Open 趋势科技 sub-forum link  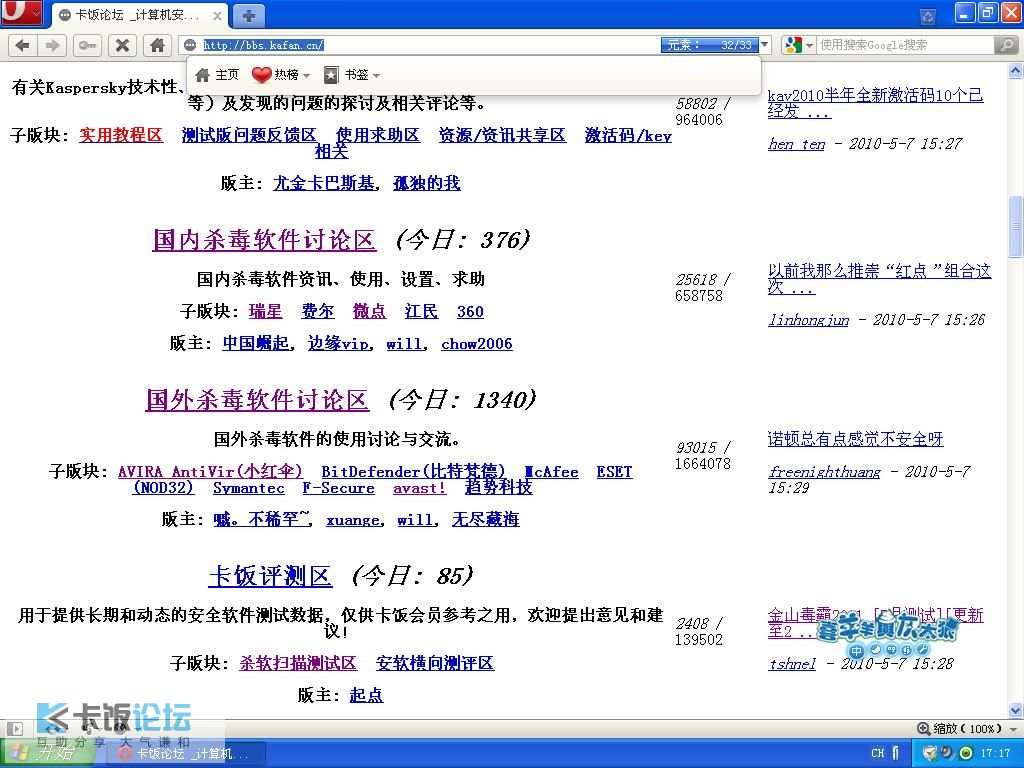point(499,487)
